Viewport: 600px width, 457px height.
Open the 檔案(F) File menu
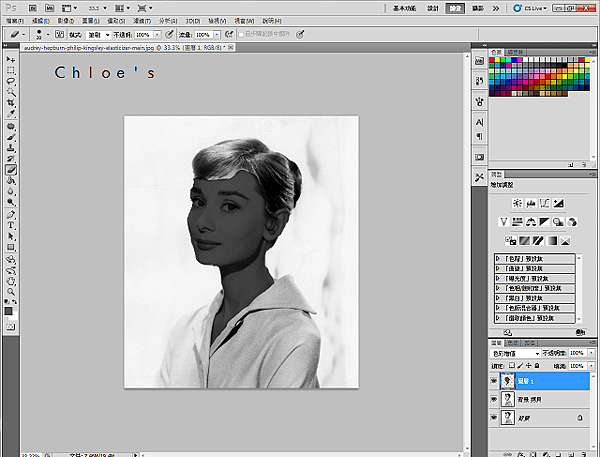pyautogui.click(x=15, y=21)
